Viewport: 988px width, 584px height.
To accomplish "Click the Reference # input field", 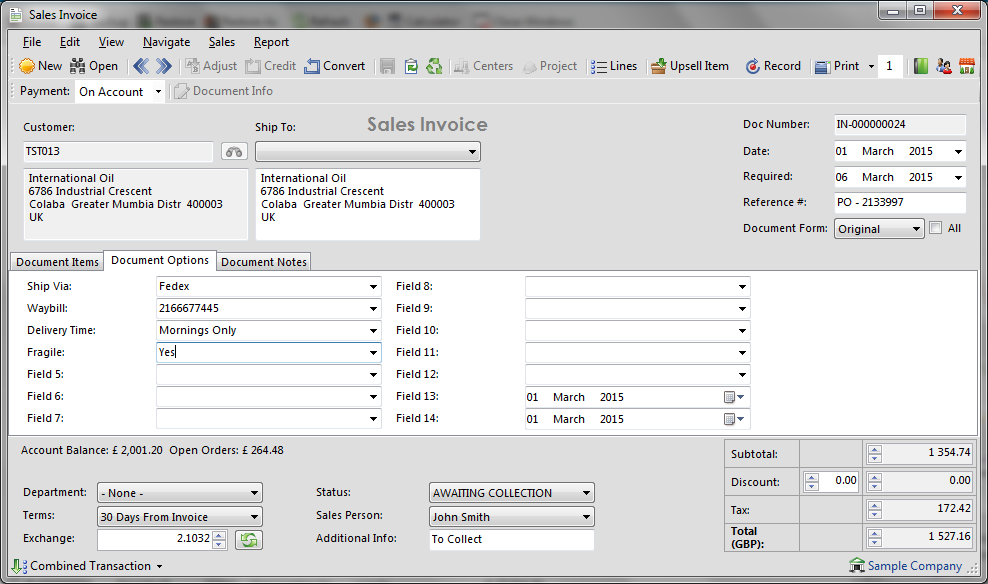I will 899,203.
